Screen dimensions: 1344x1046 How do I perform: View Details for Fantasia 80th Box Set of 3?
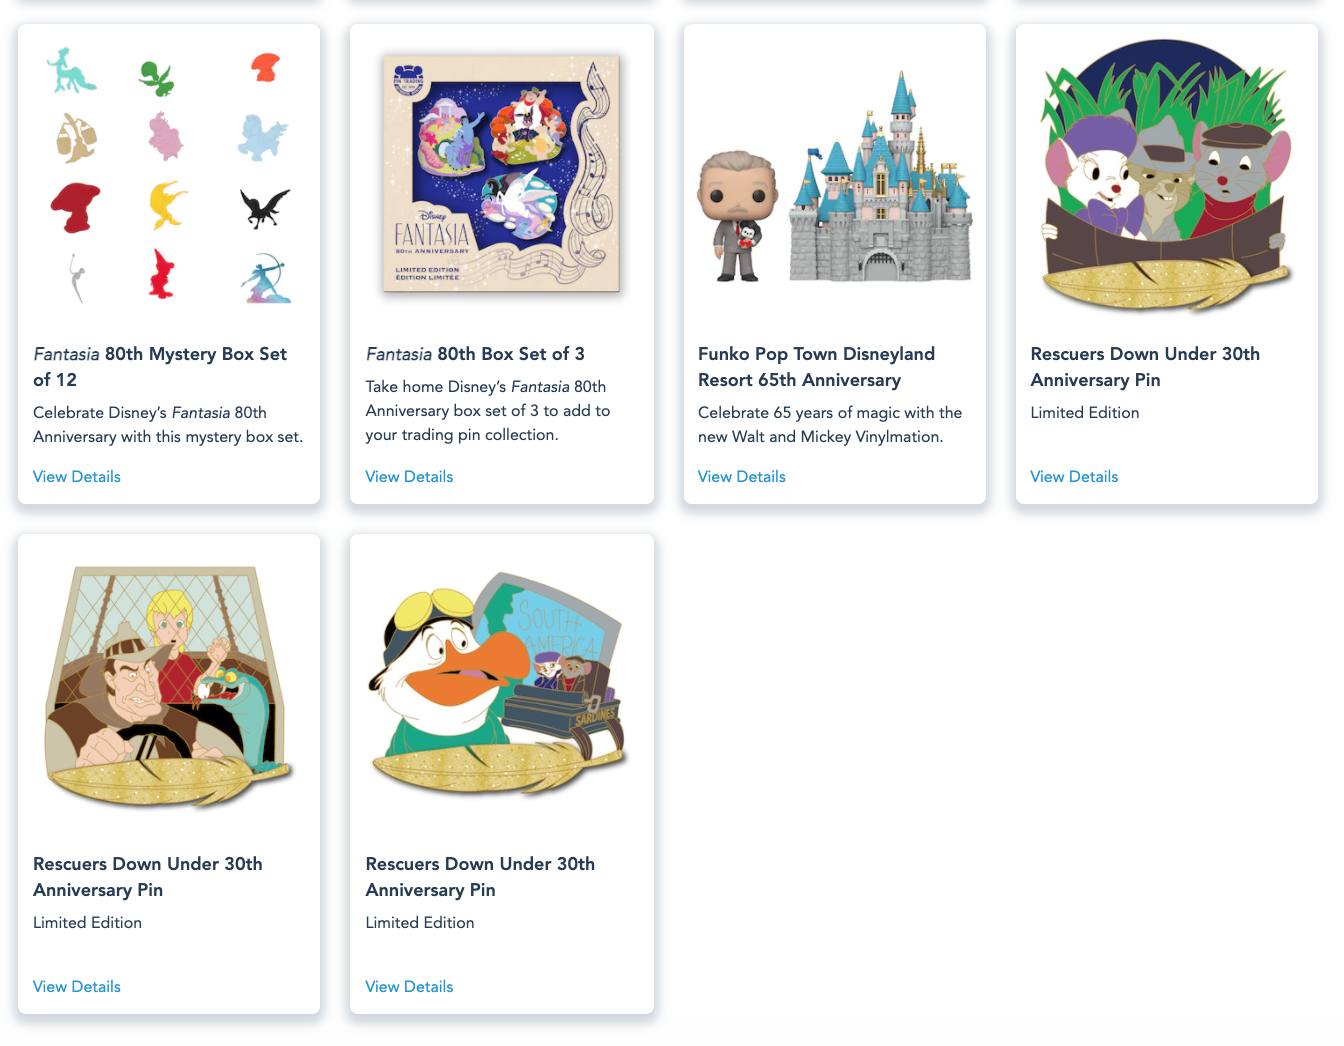(409, 477)
